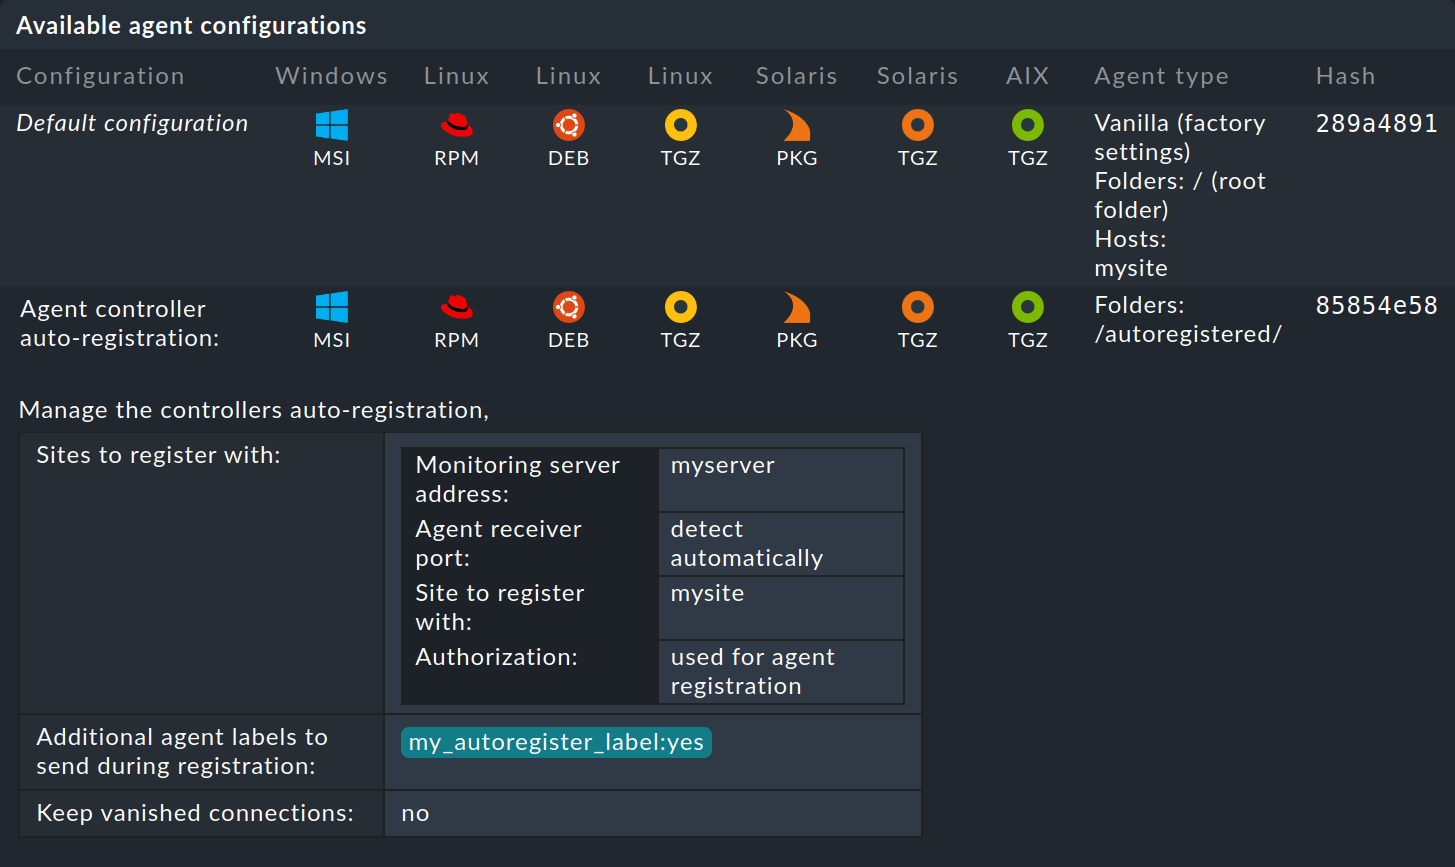Select the teal my_autoregister_label:yes label badge
The width and height of the screenshot is (1455, 867).
point(556,742)
